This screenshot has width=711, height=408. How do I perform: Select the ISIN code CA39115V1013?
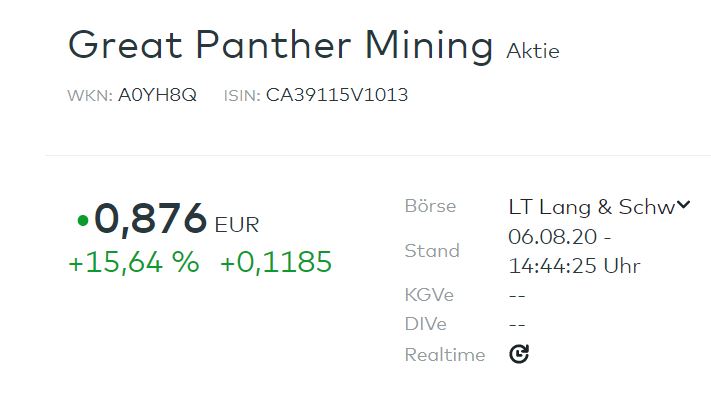(x=337, y=96)
